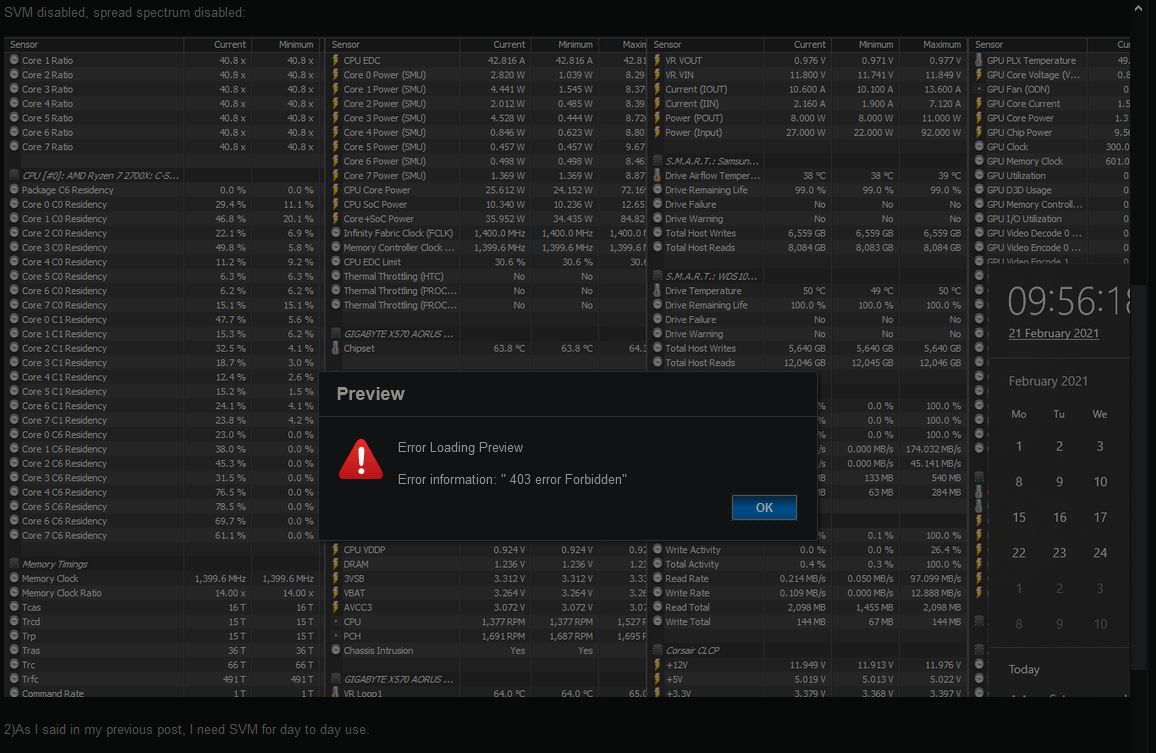Viewport: 1156px width, 753px height.
Task: Click the circle icon beside Memory Clock Ratio
Action: click(14, 593)
